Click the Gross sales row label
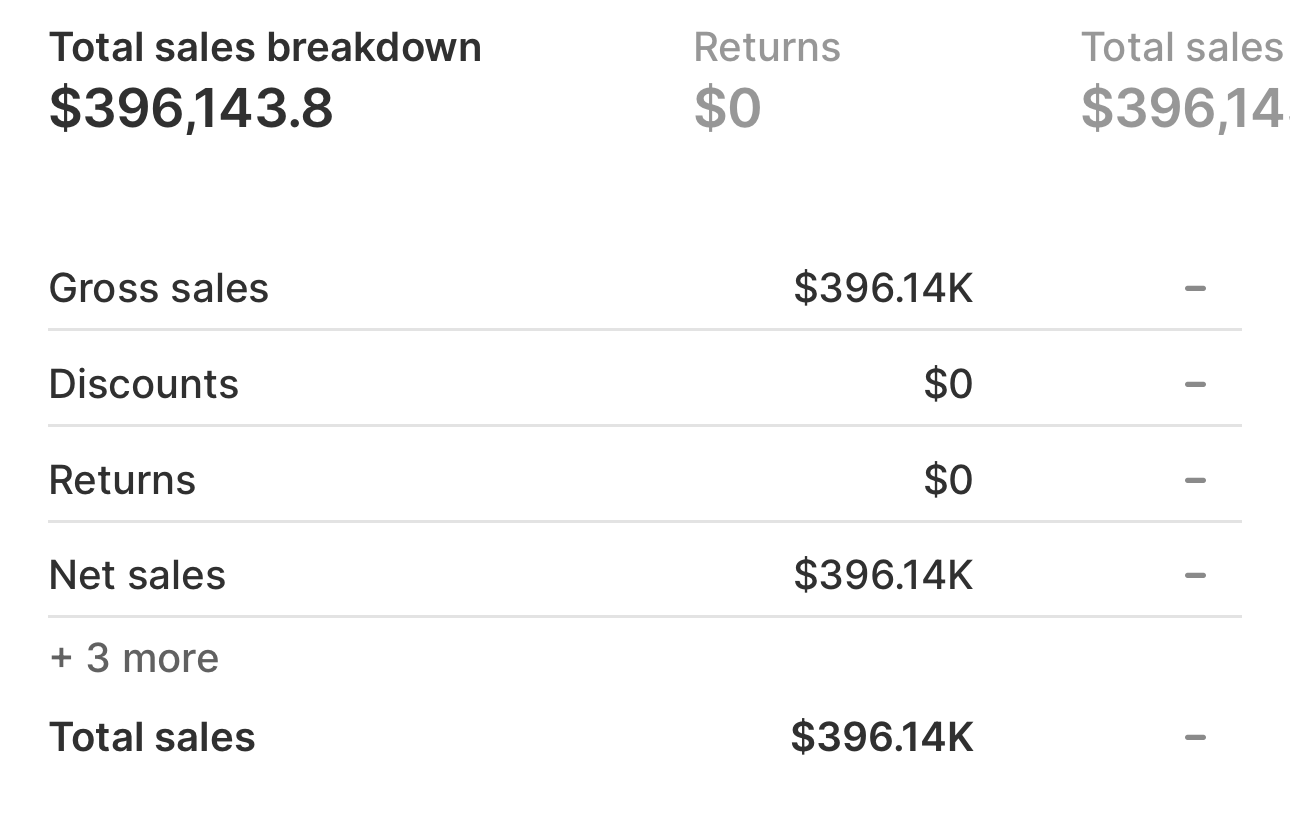The image size is (1290, 827). [159, 289]
